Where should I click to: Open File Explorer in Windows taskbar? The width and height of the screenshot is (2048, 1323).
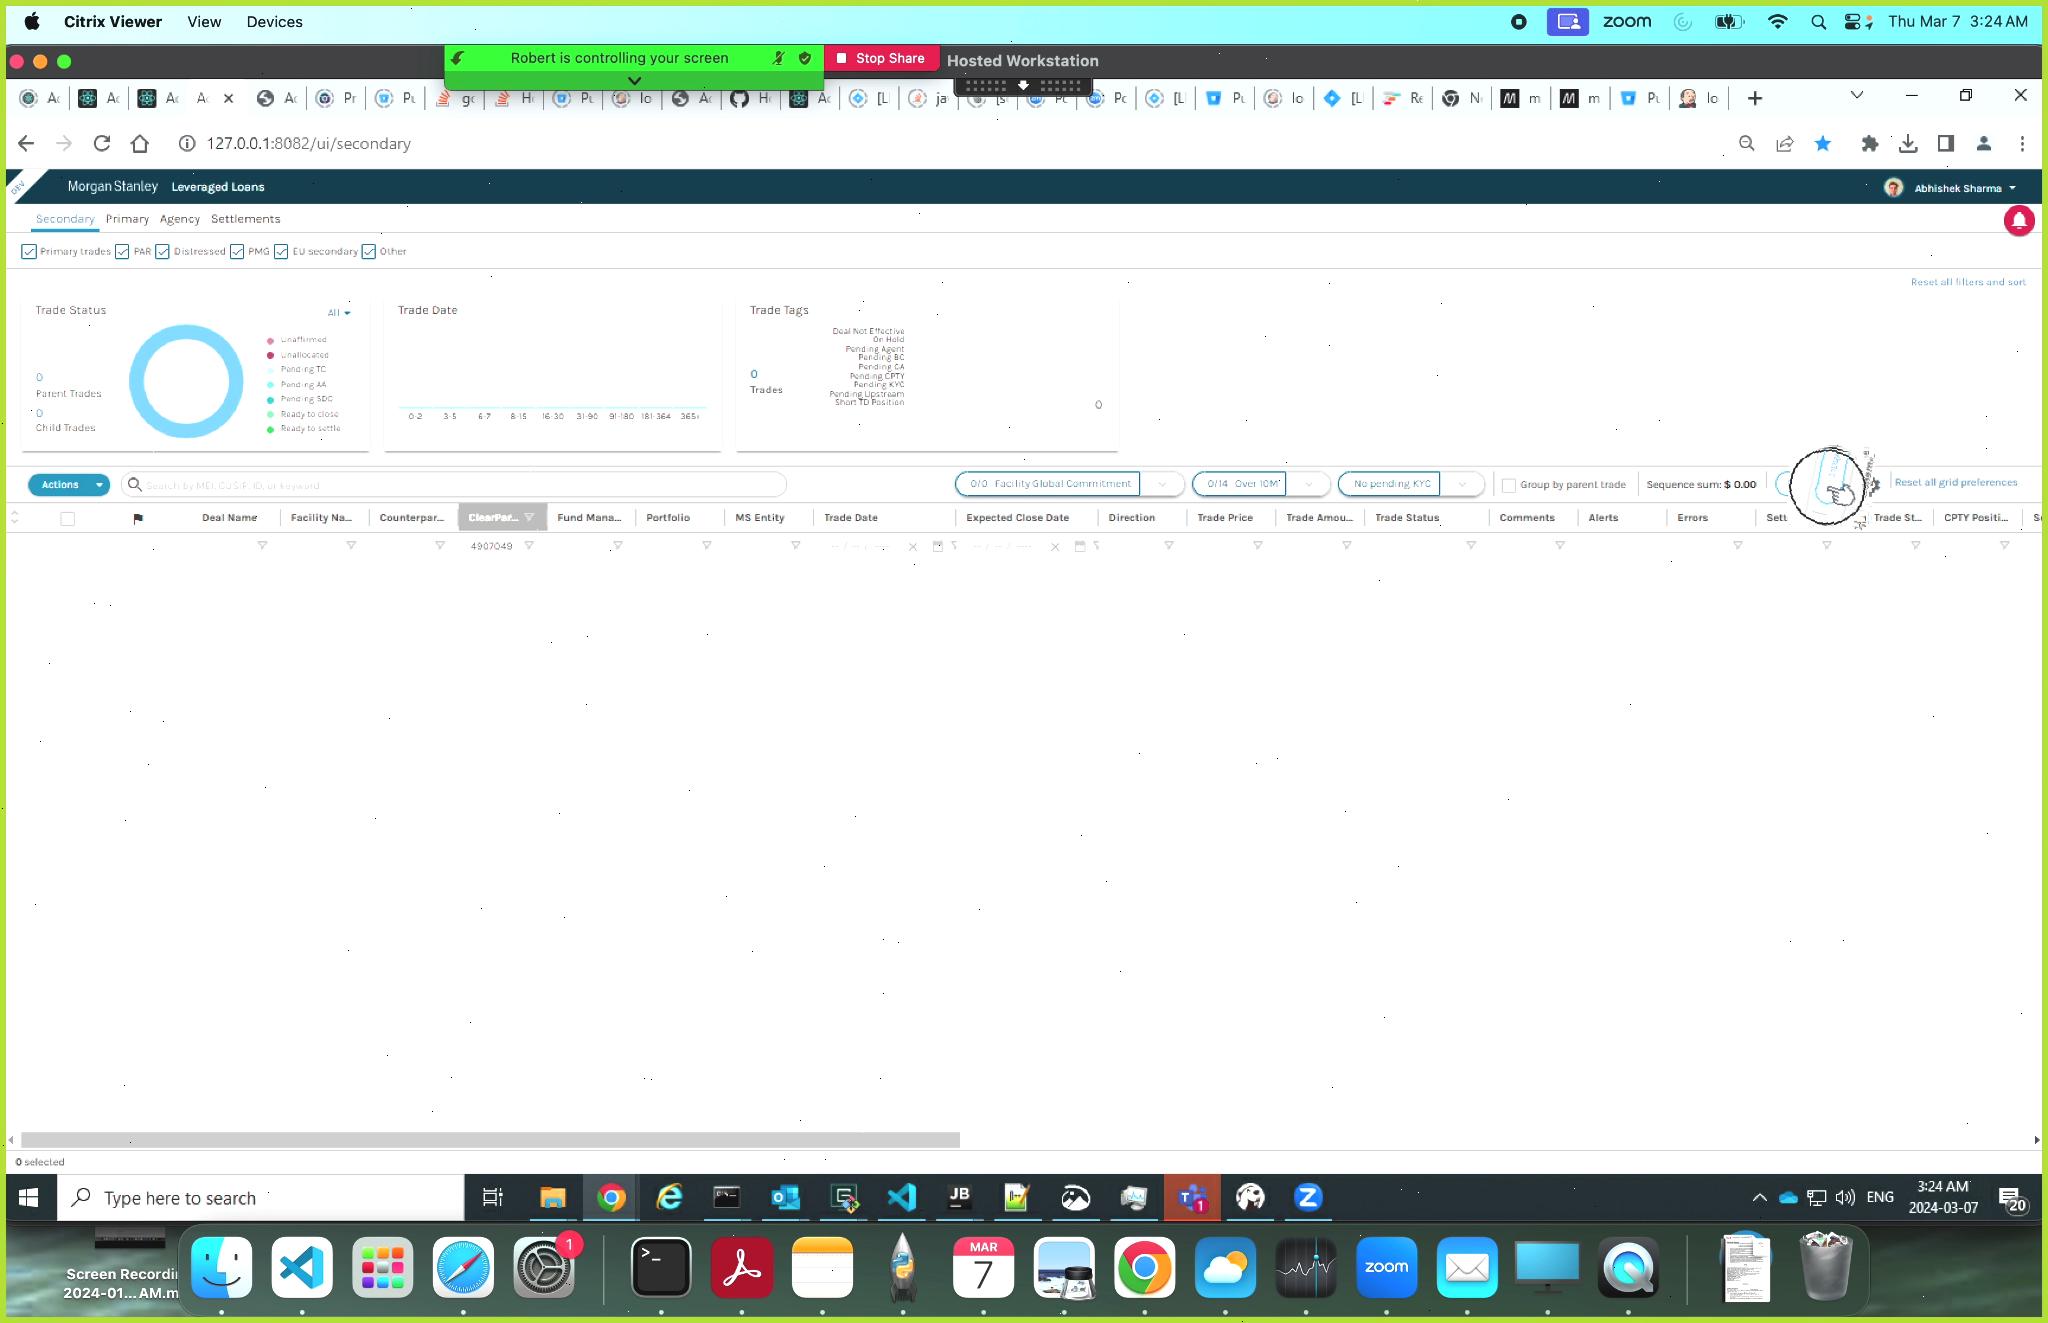pyautogui.click(x=552, y=1197)
